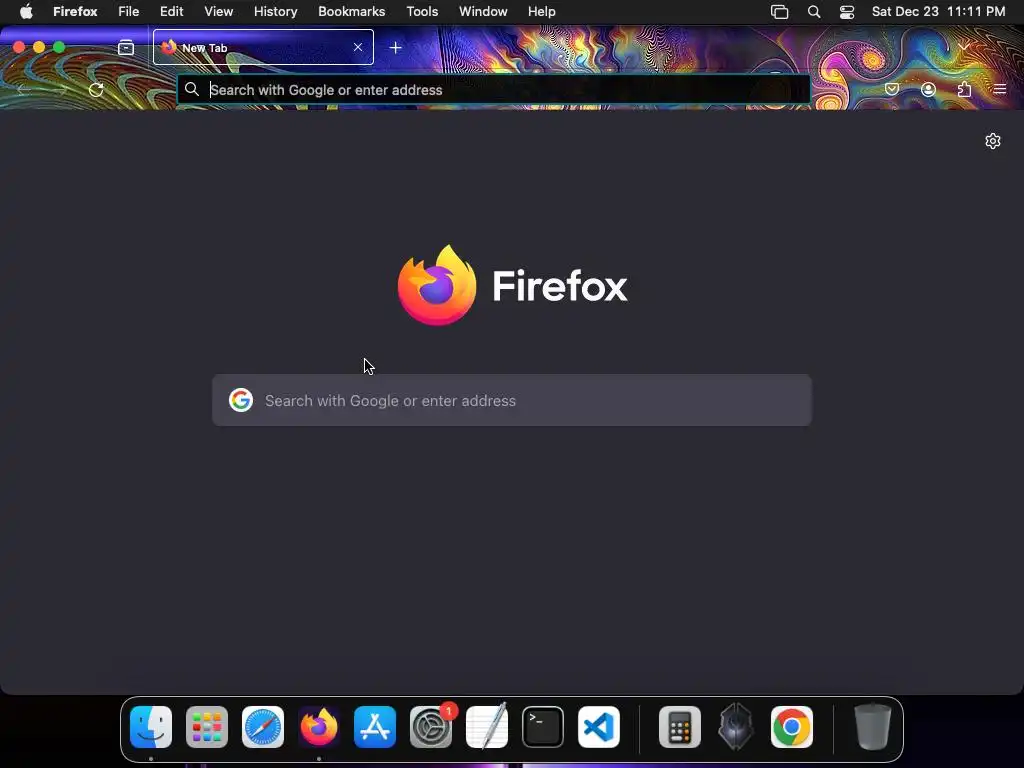Open the Firefox application menu

point(75,12)
